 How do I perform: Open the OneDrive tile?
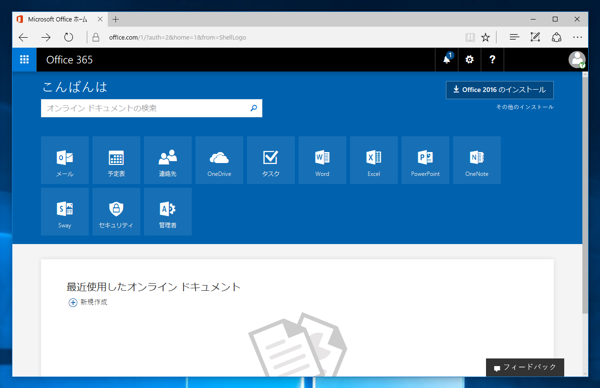tap(219, 160)
